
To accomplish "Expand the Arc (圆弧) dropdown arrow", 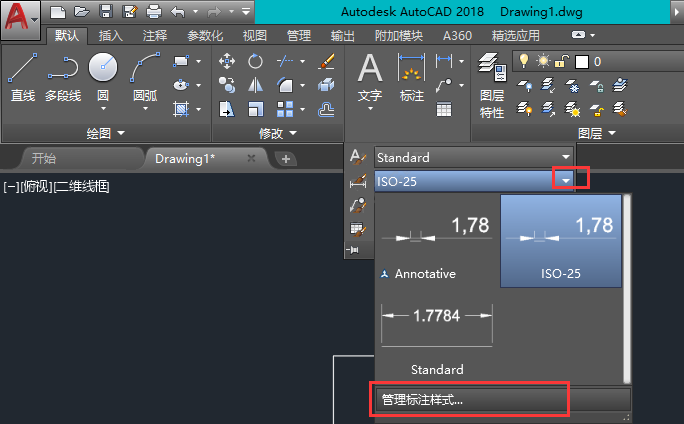I will point(145,108).
